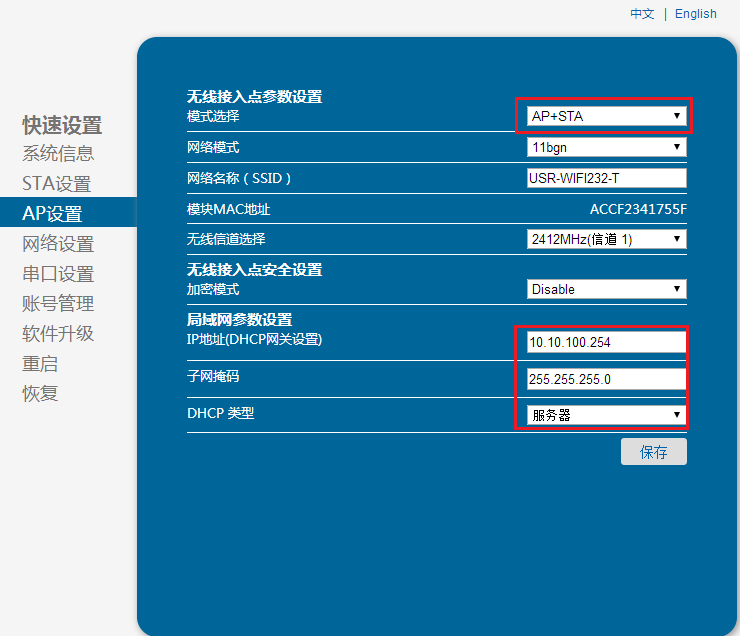The image size is (740, 636).
Task: Open the 软件升级 page
Action: 58,334
